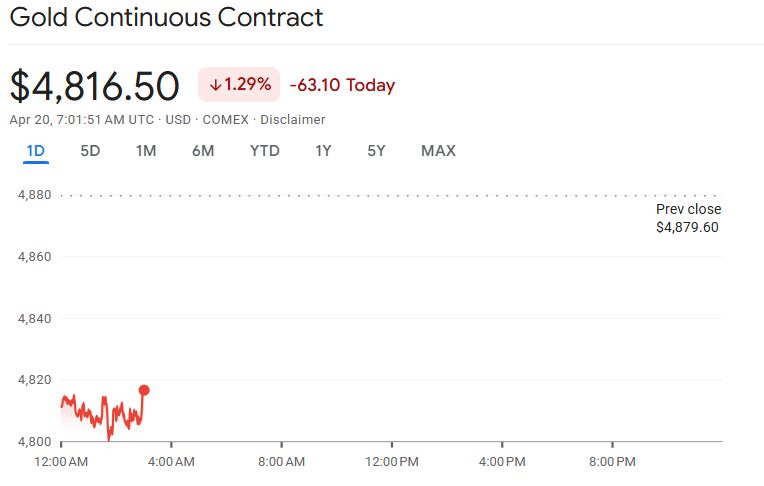This screenshot has width=764, height=486.
Task: Click the -63.10 Today change text
Action: click(342, 86)
